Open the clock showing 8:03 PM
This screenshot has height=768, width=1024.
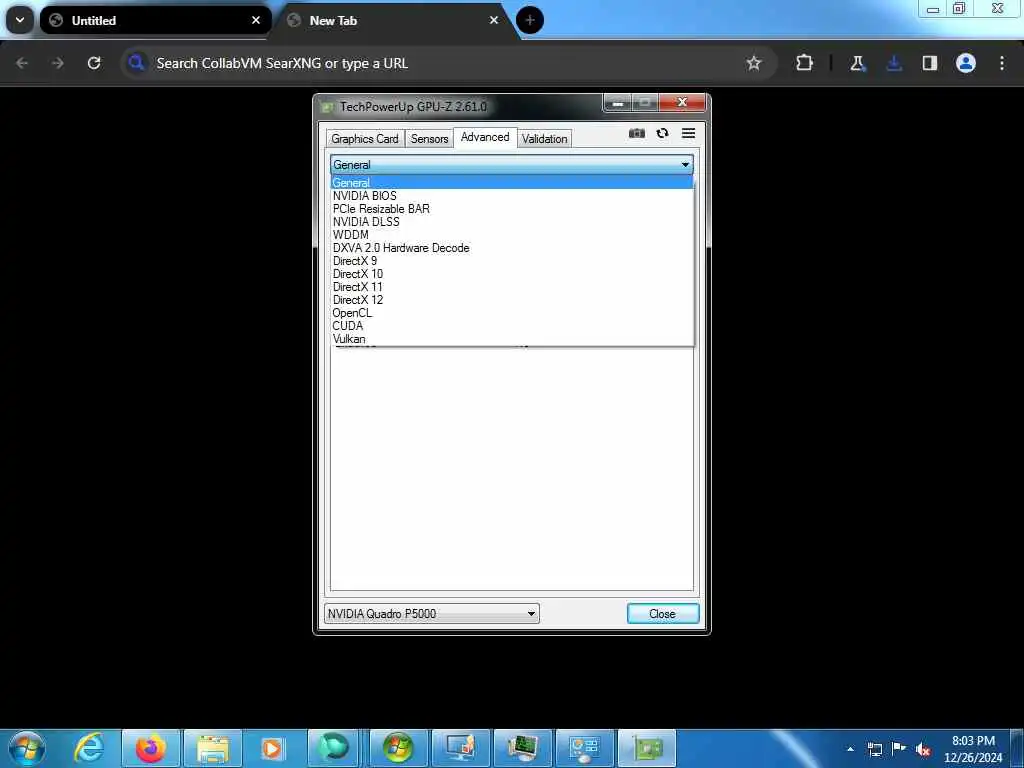(x=973, y=749)
